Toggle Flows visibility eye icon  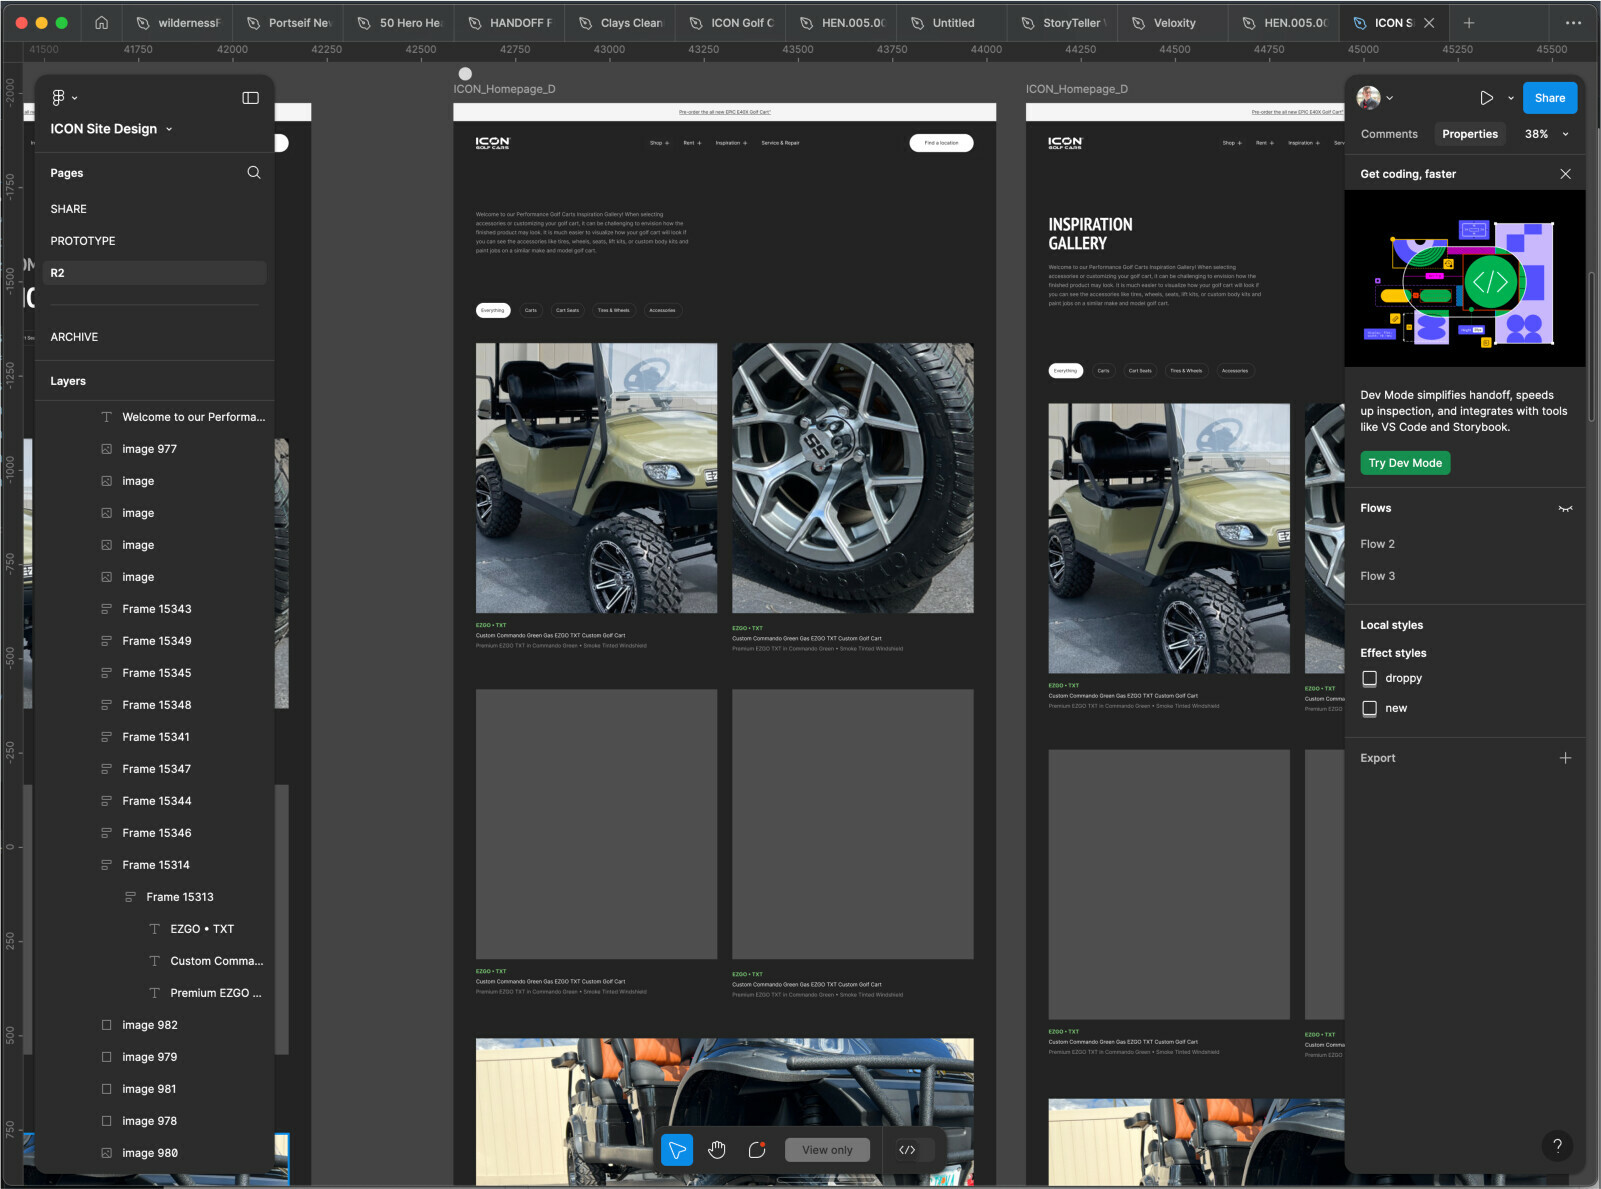(x=1566, y=509)
